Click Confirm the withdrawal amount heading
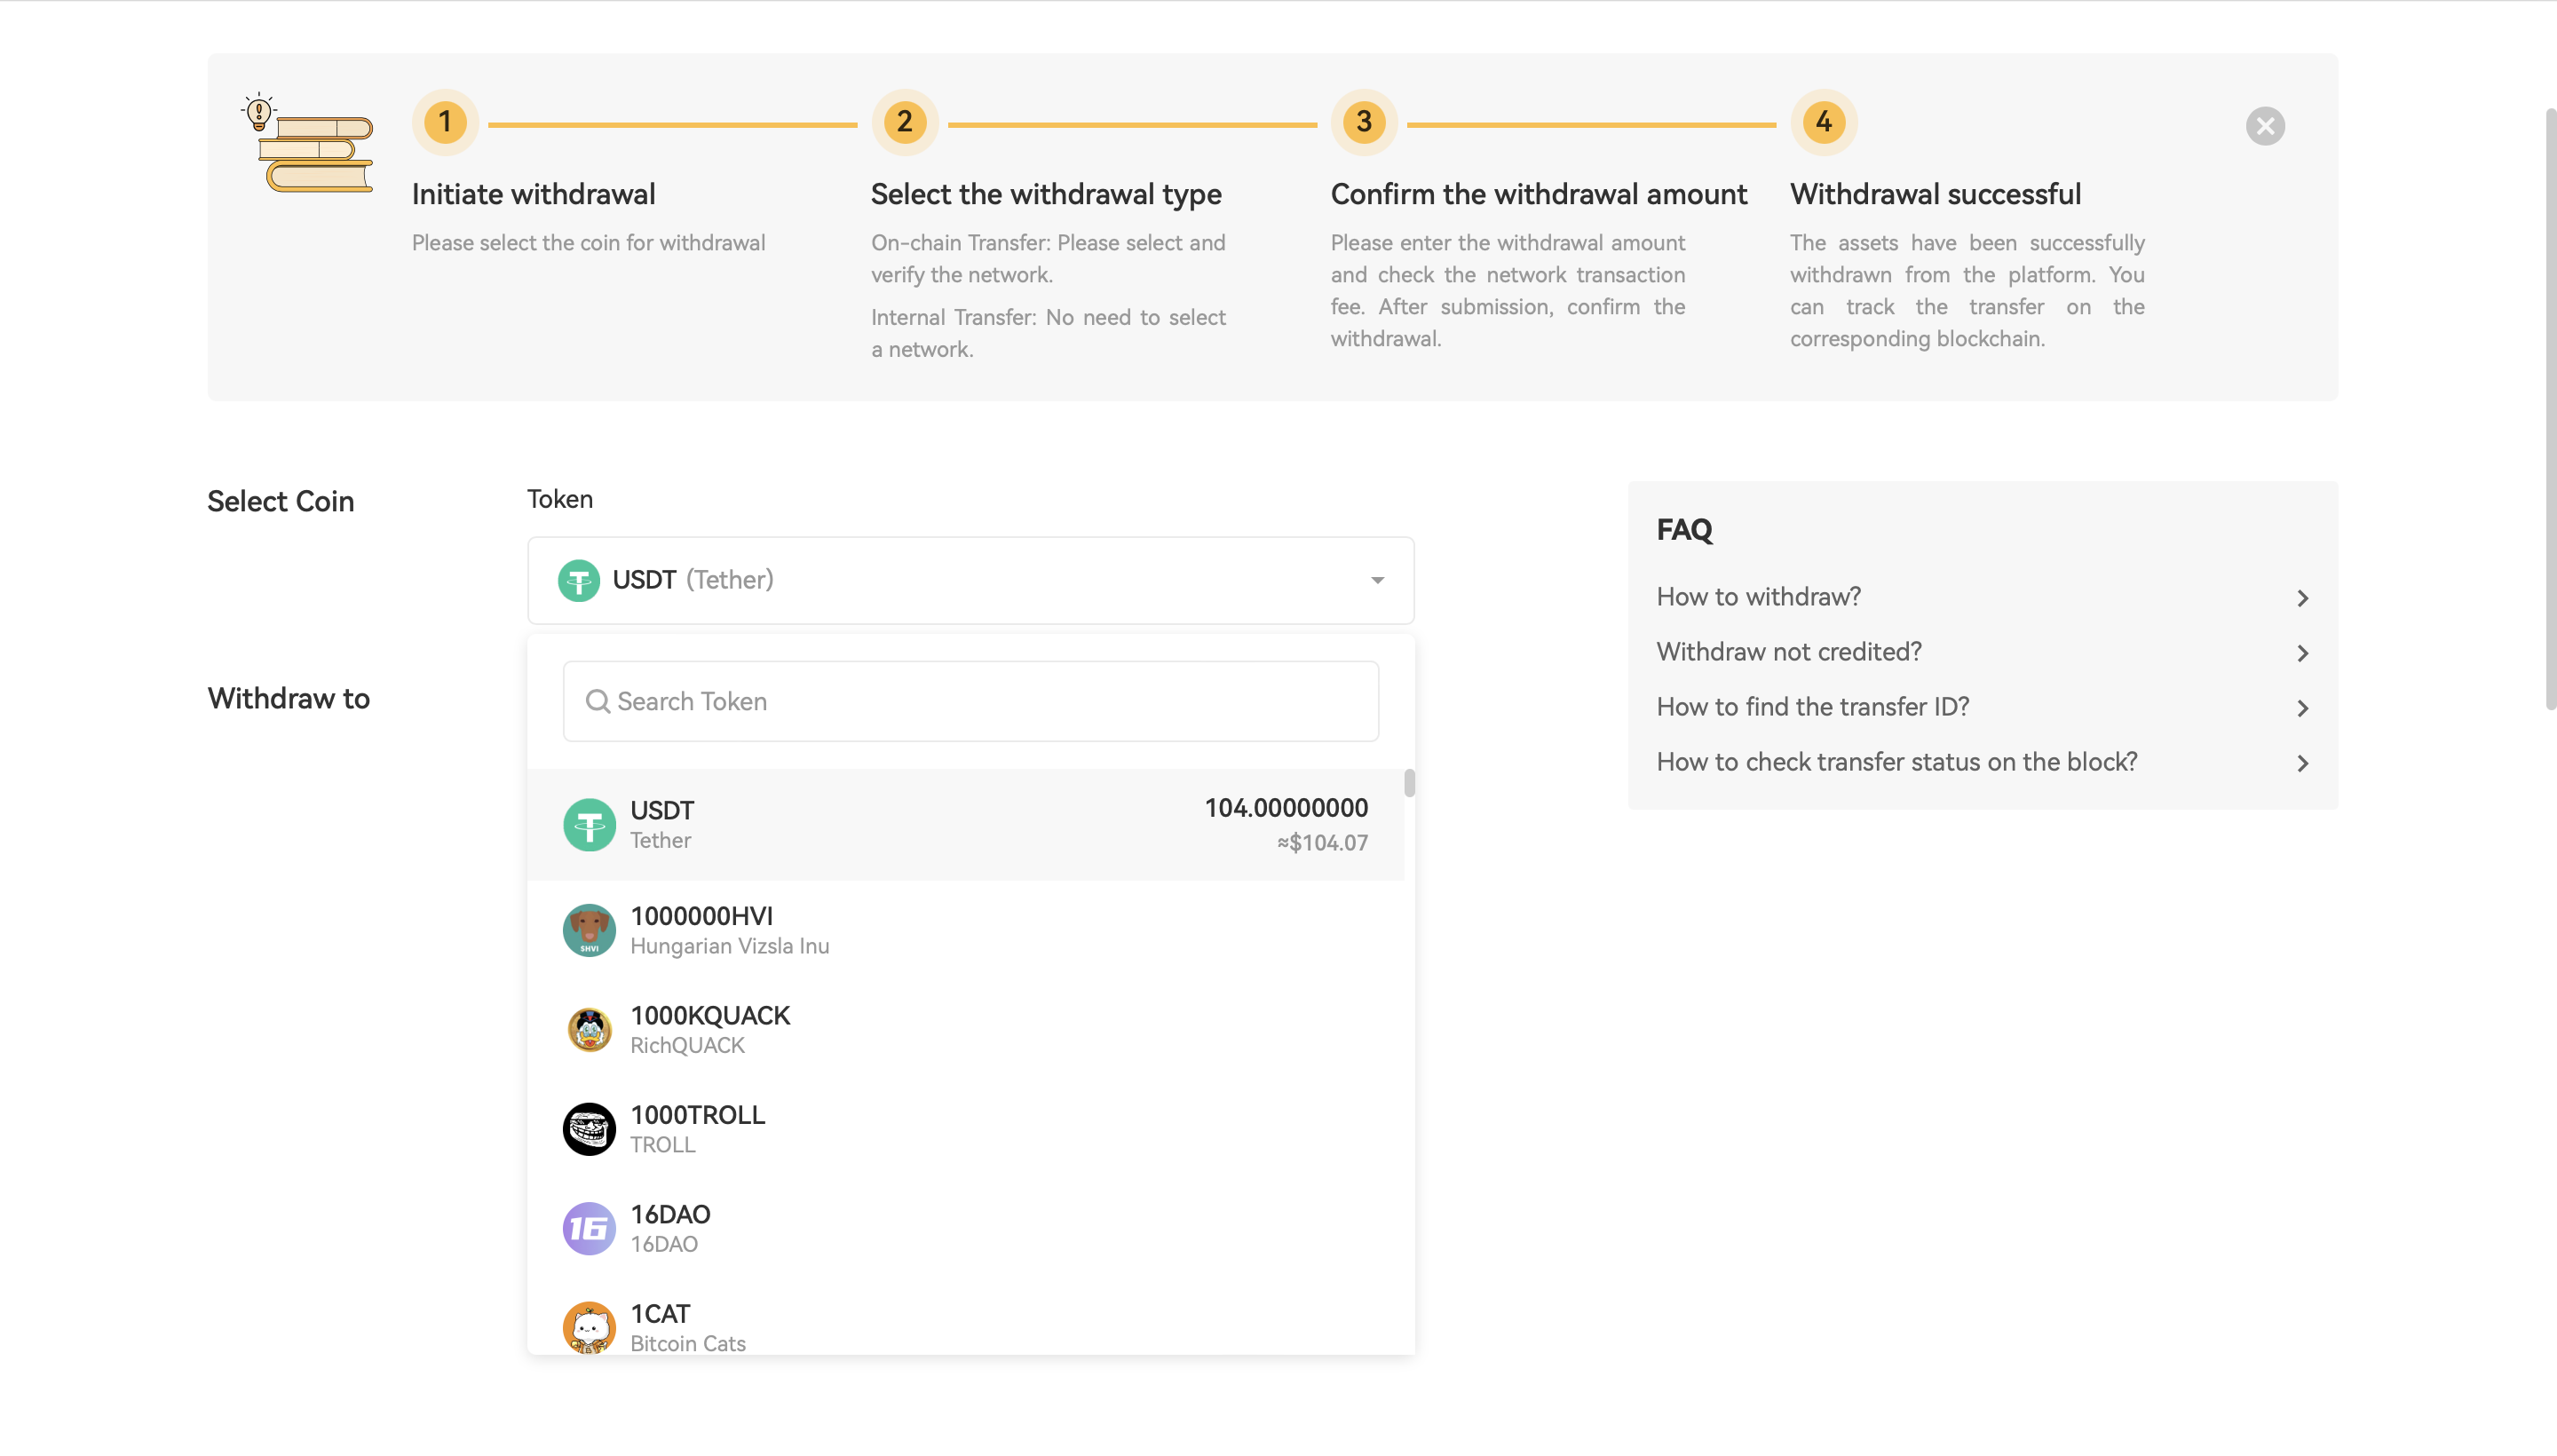This screenshot has width=2557, height=1456. 1539,194
